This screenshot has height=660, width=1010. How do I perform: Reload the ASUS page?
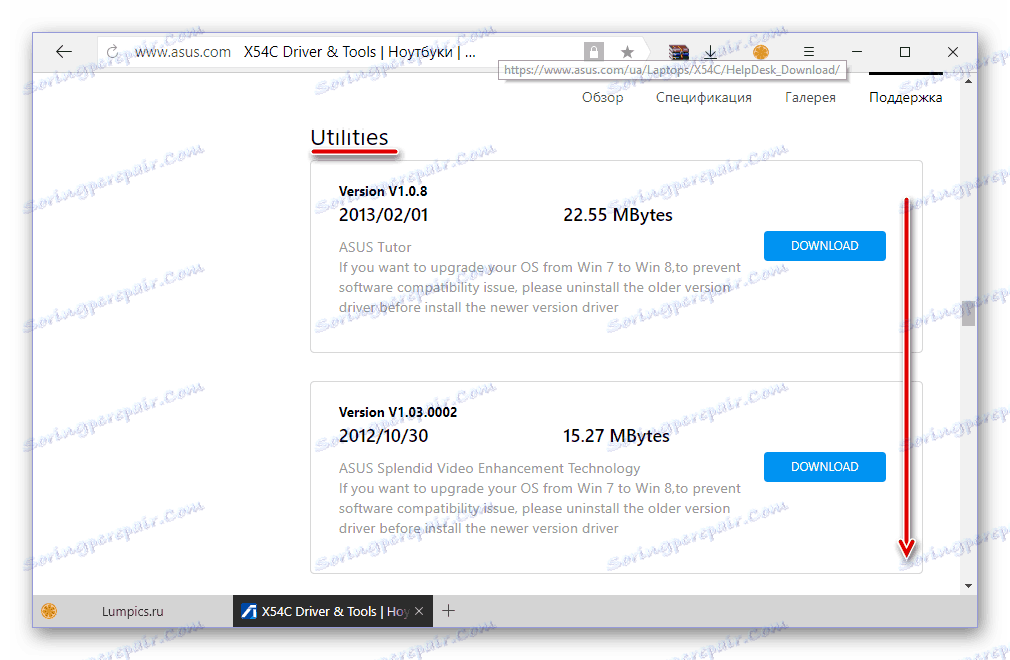pos(113,52)
